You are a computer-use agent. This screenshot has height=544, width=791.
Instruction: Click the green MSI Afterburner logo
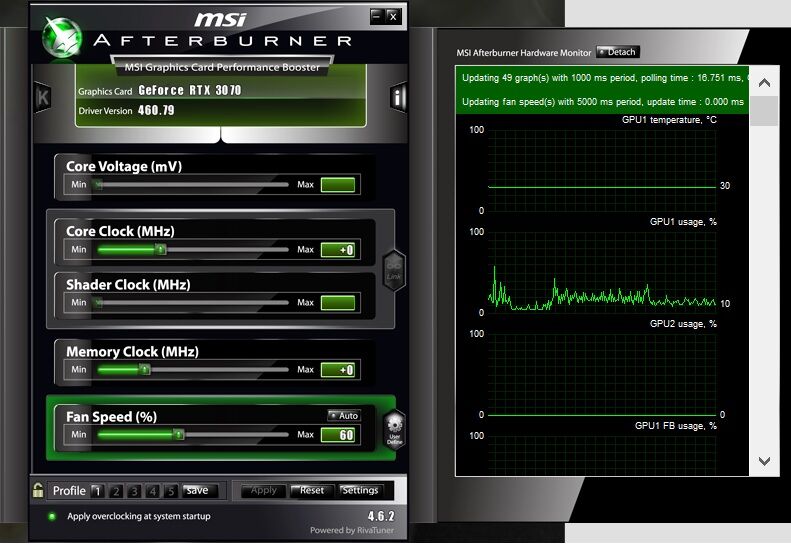62,37
